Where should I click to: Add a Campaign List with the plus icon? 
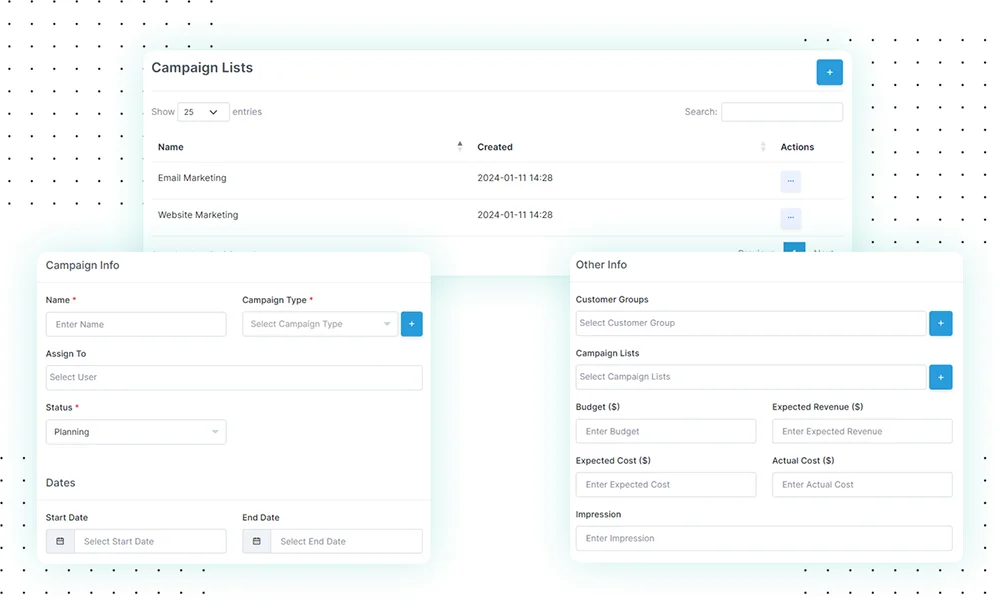pos(940,377)
